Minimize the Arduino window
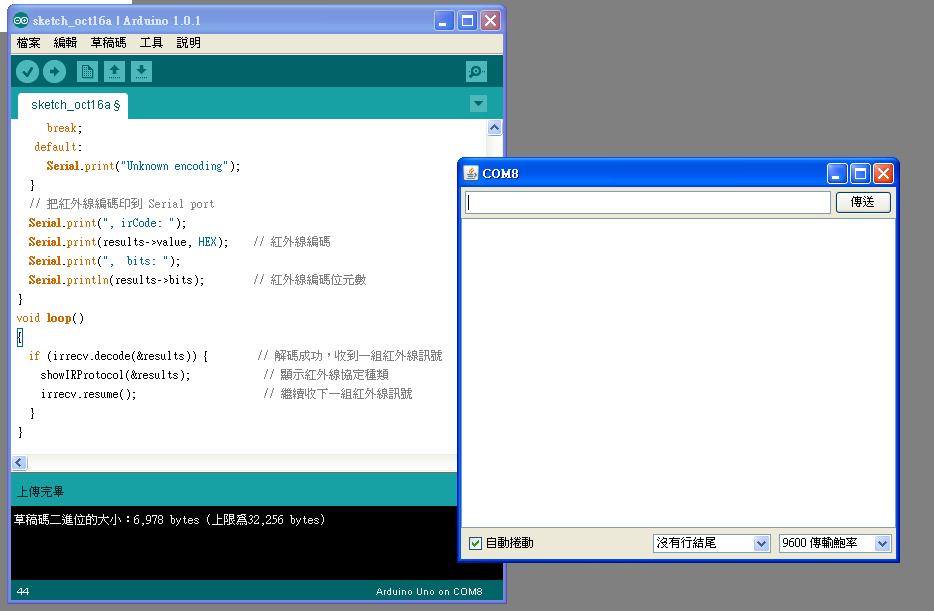 (444, 21)
